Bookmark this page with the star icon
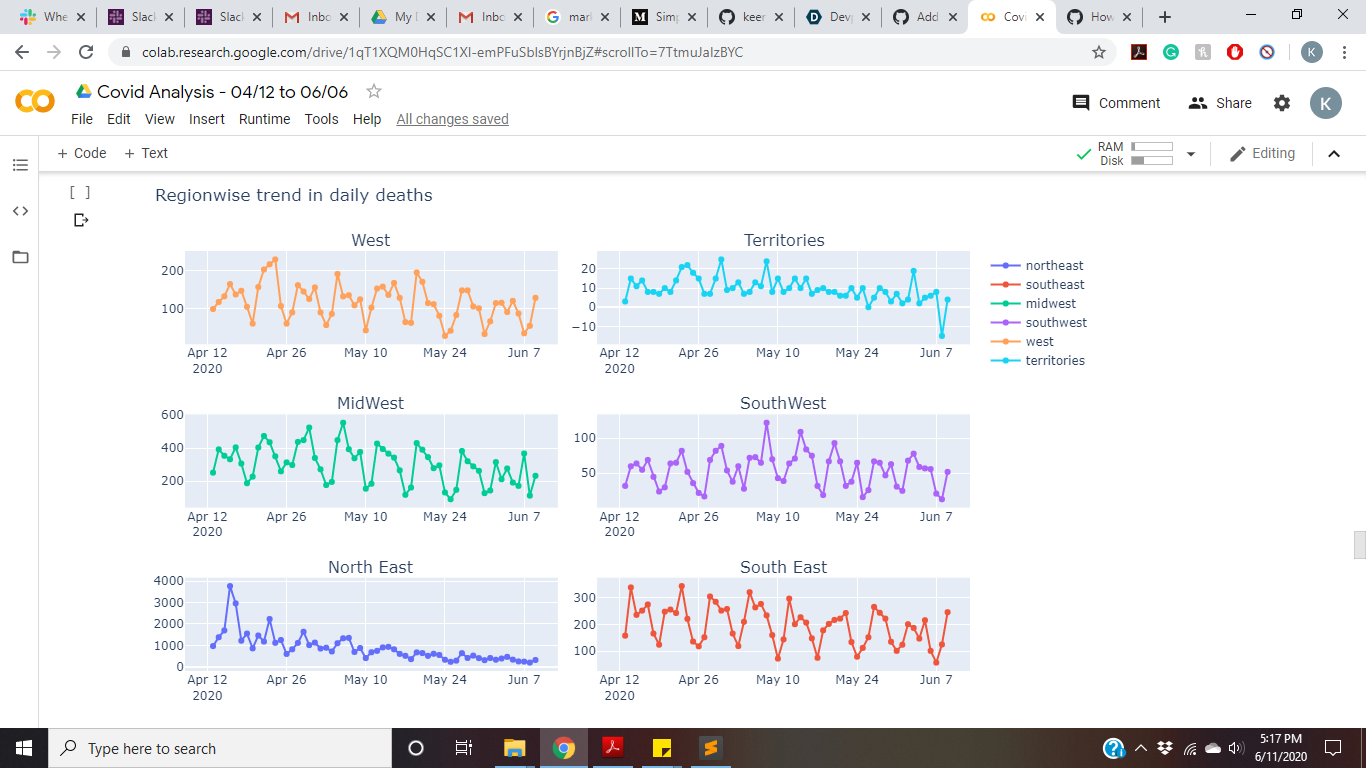The width and height of the screenshot is (1366, 768). (x=1099, y=52)
